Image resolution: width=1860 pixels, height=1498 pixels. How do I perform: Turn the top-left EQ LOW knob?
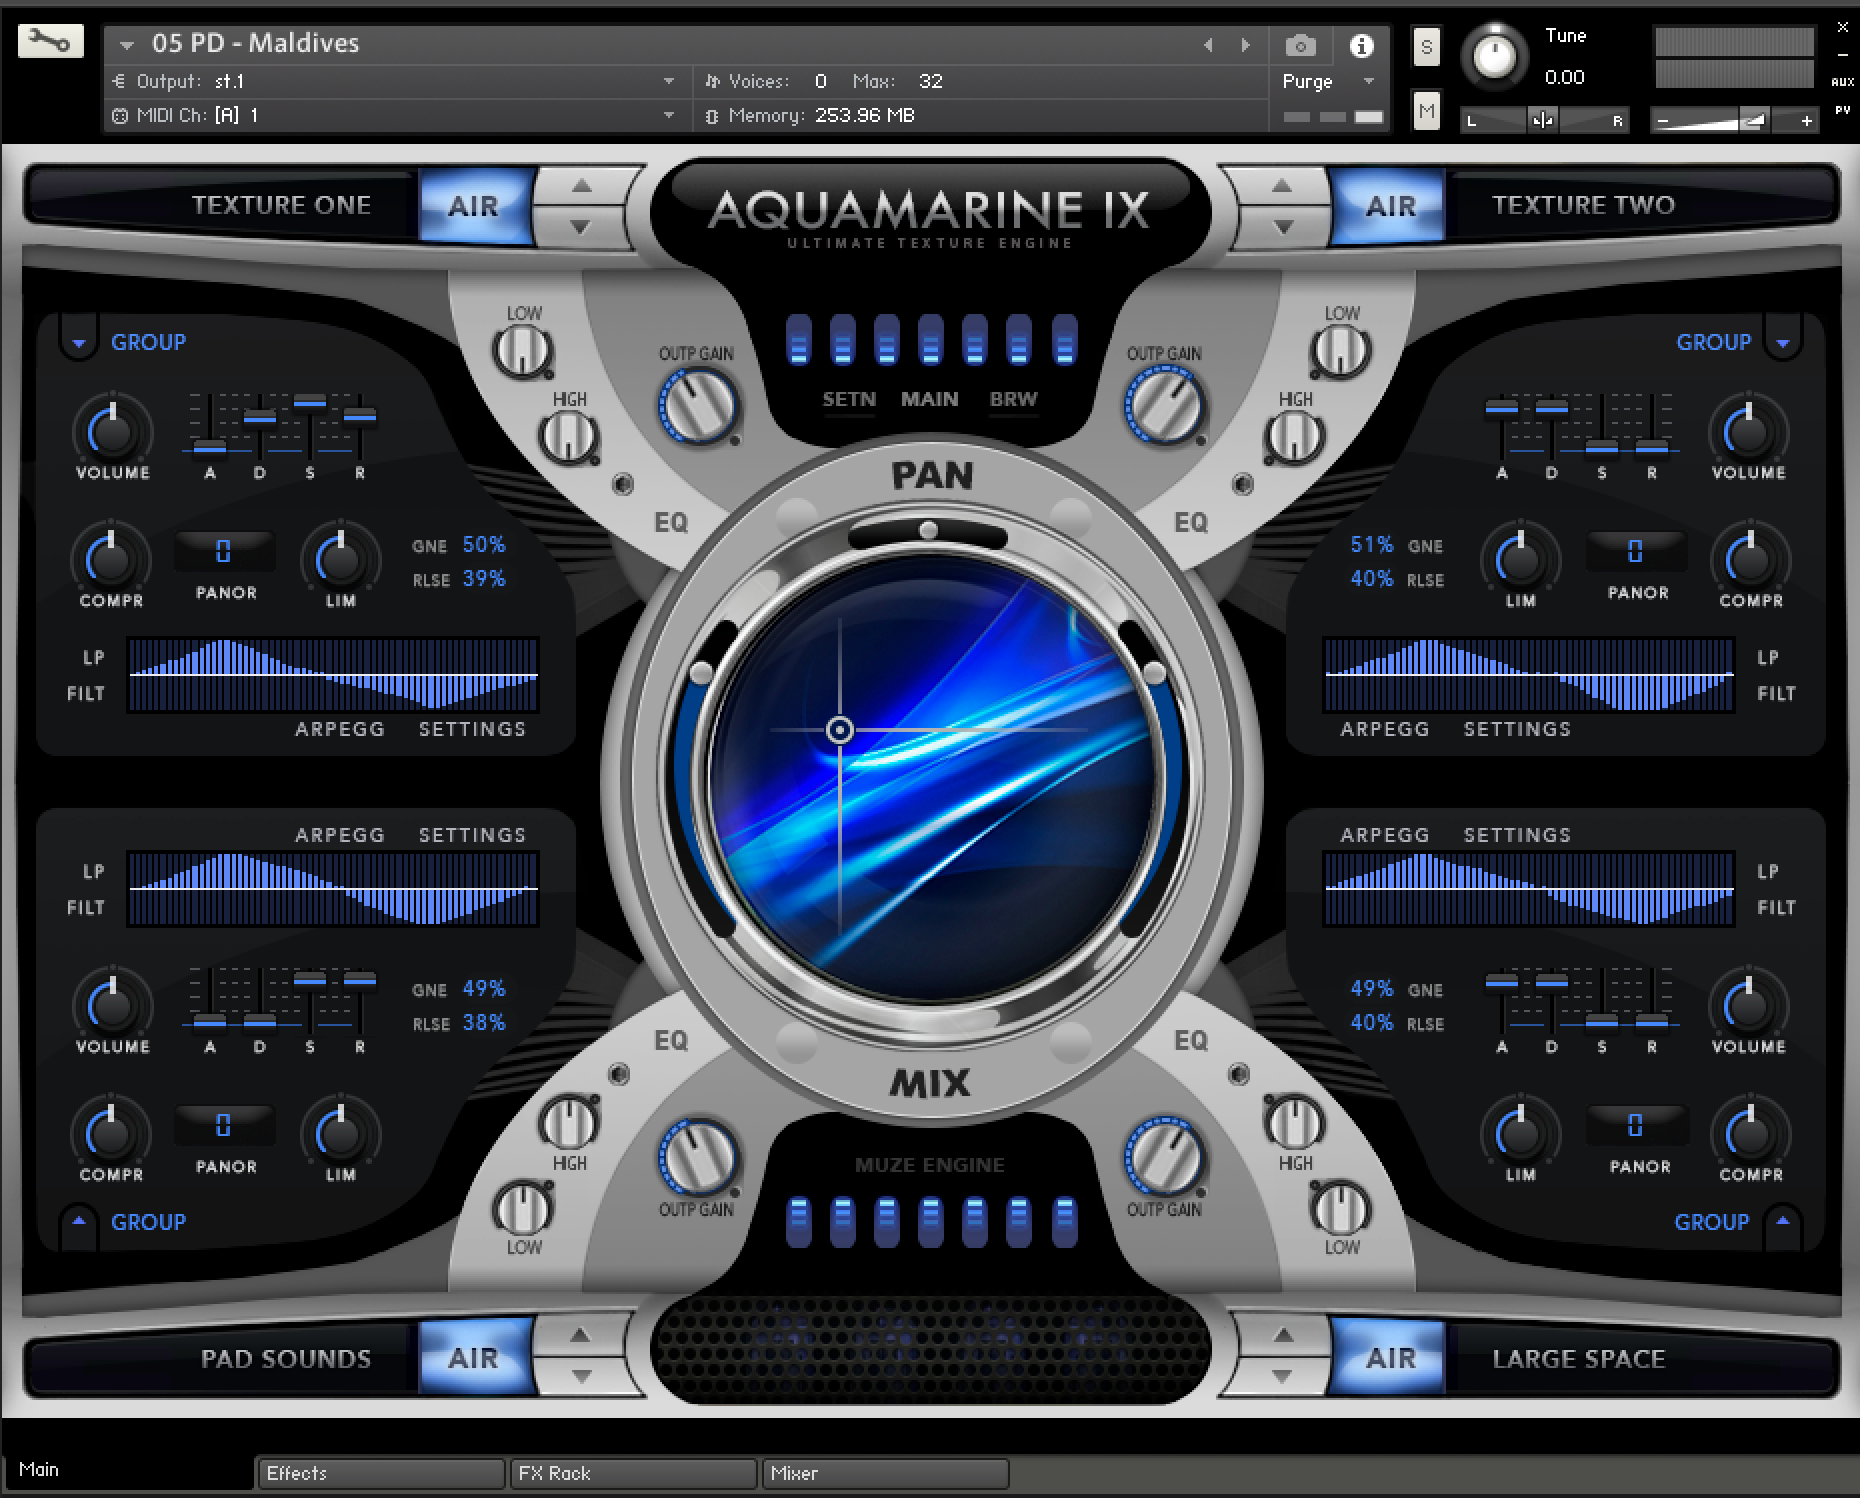pos(523,350)
